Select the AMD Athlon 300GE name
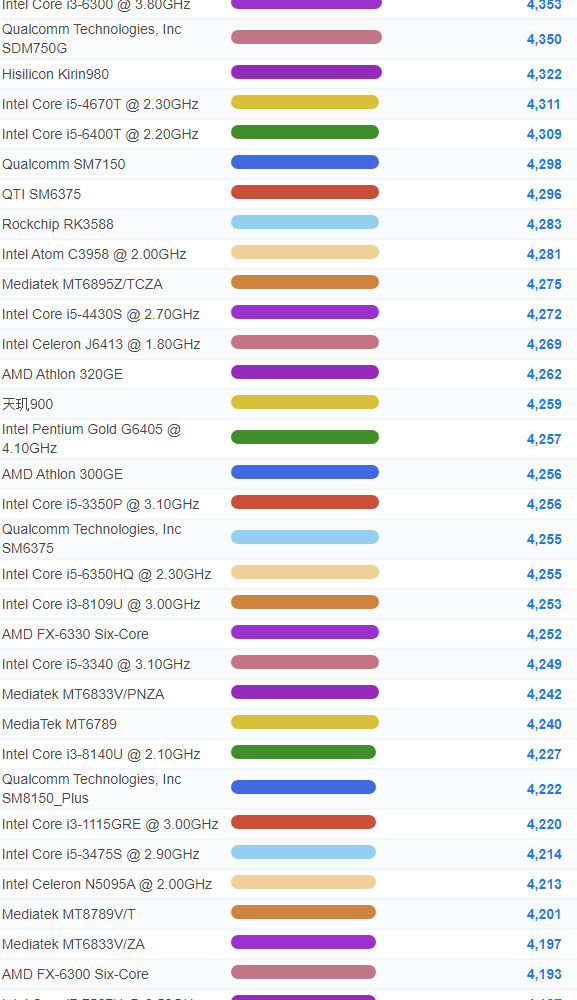577x1000 pixels. (x=62, y=474)
